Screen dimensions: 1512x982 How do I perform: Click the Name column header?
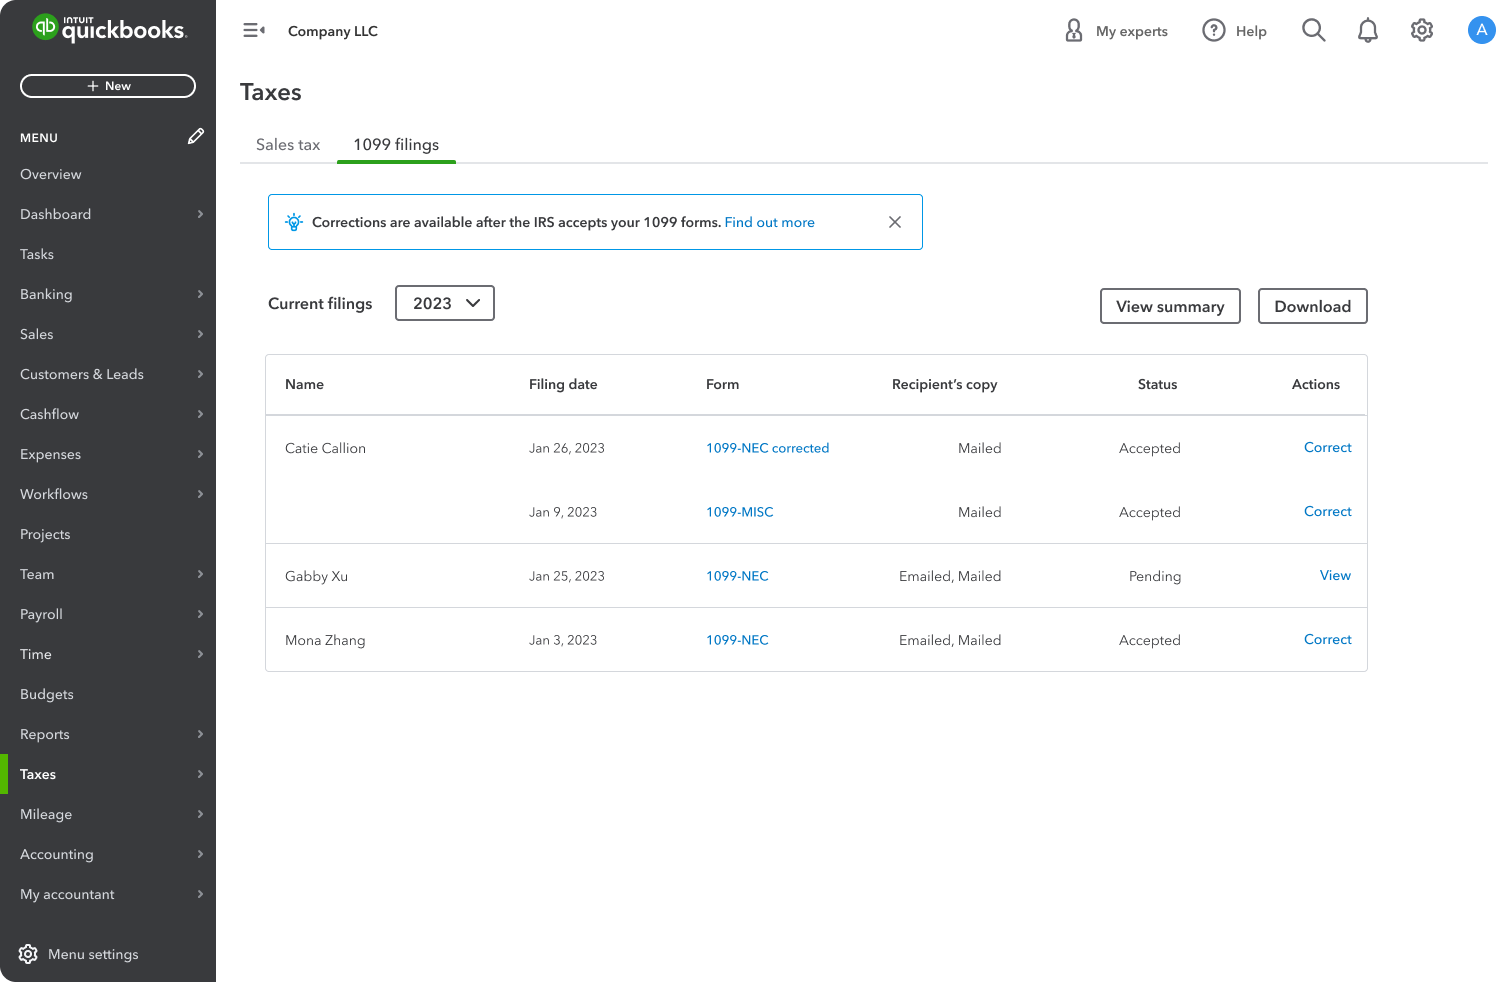[x=304, y=384]
